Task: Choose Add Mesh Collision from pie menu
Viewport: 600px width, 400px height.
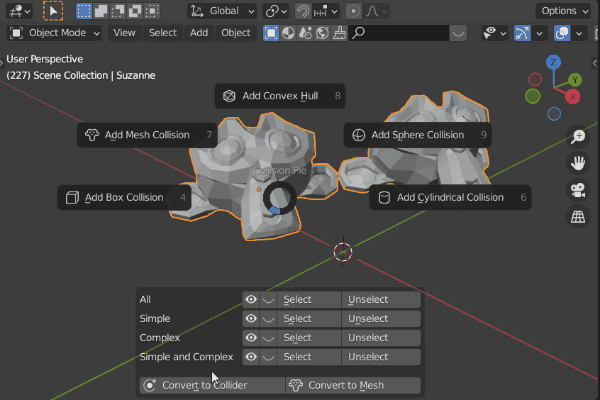Action: point(148,135)
